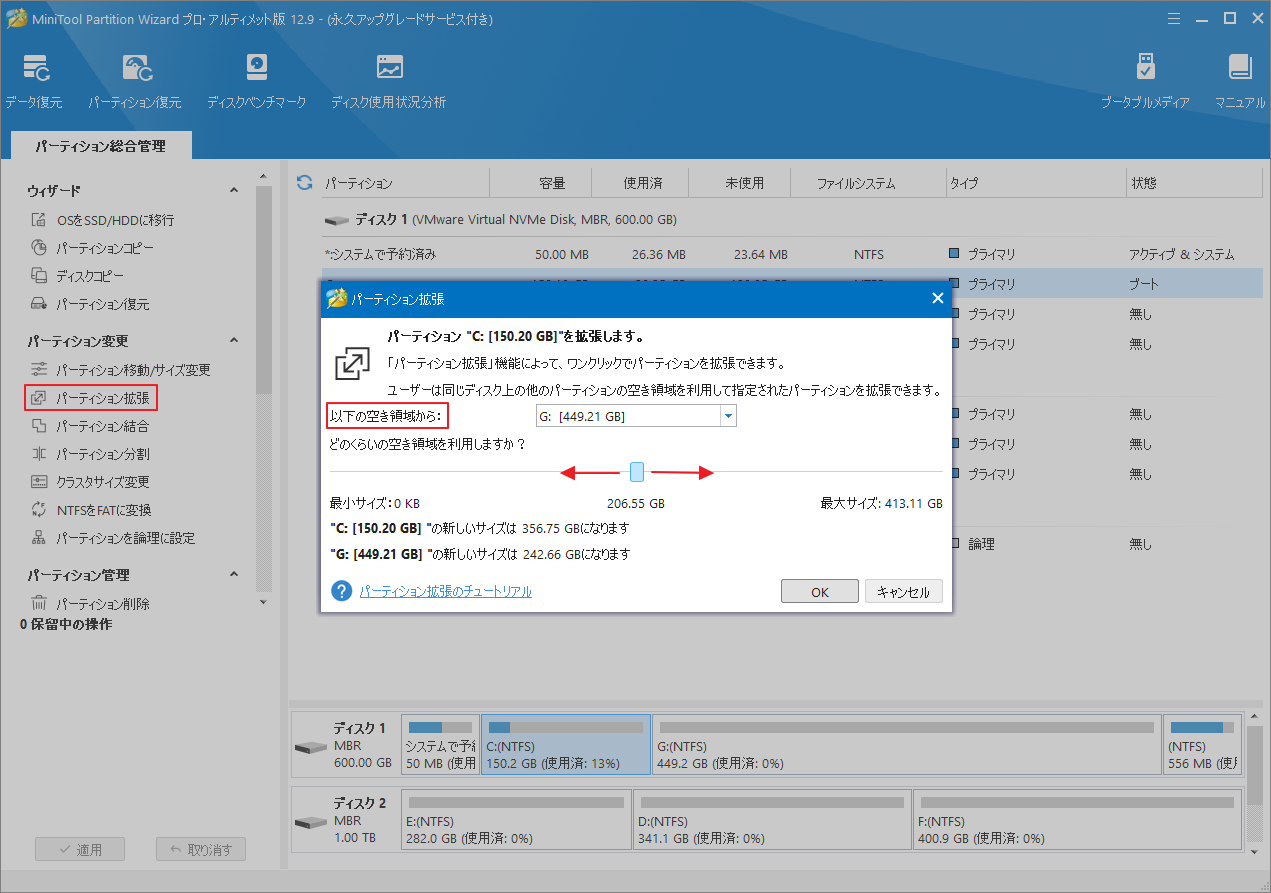Image resolution: width=1271 pixels, height=893 pixels.
Task: Select G:(NTFS) 449.2 GB partition block
Action: click(x=906, y=745)
